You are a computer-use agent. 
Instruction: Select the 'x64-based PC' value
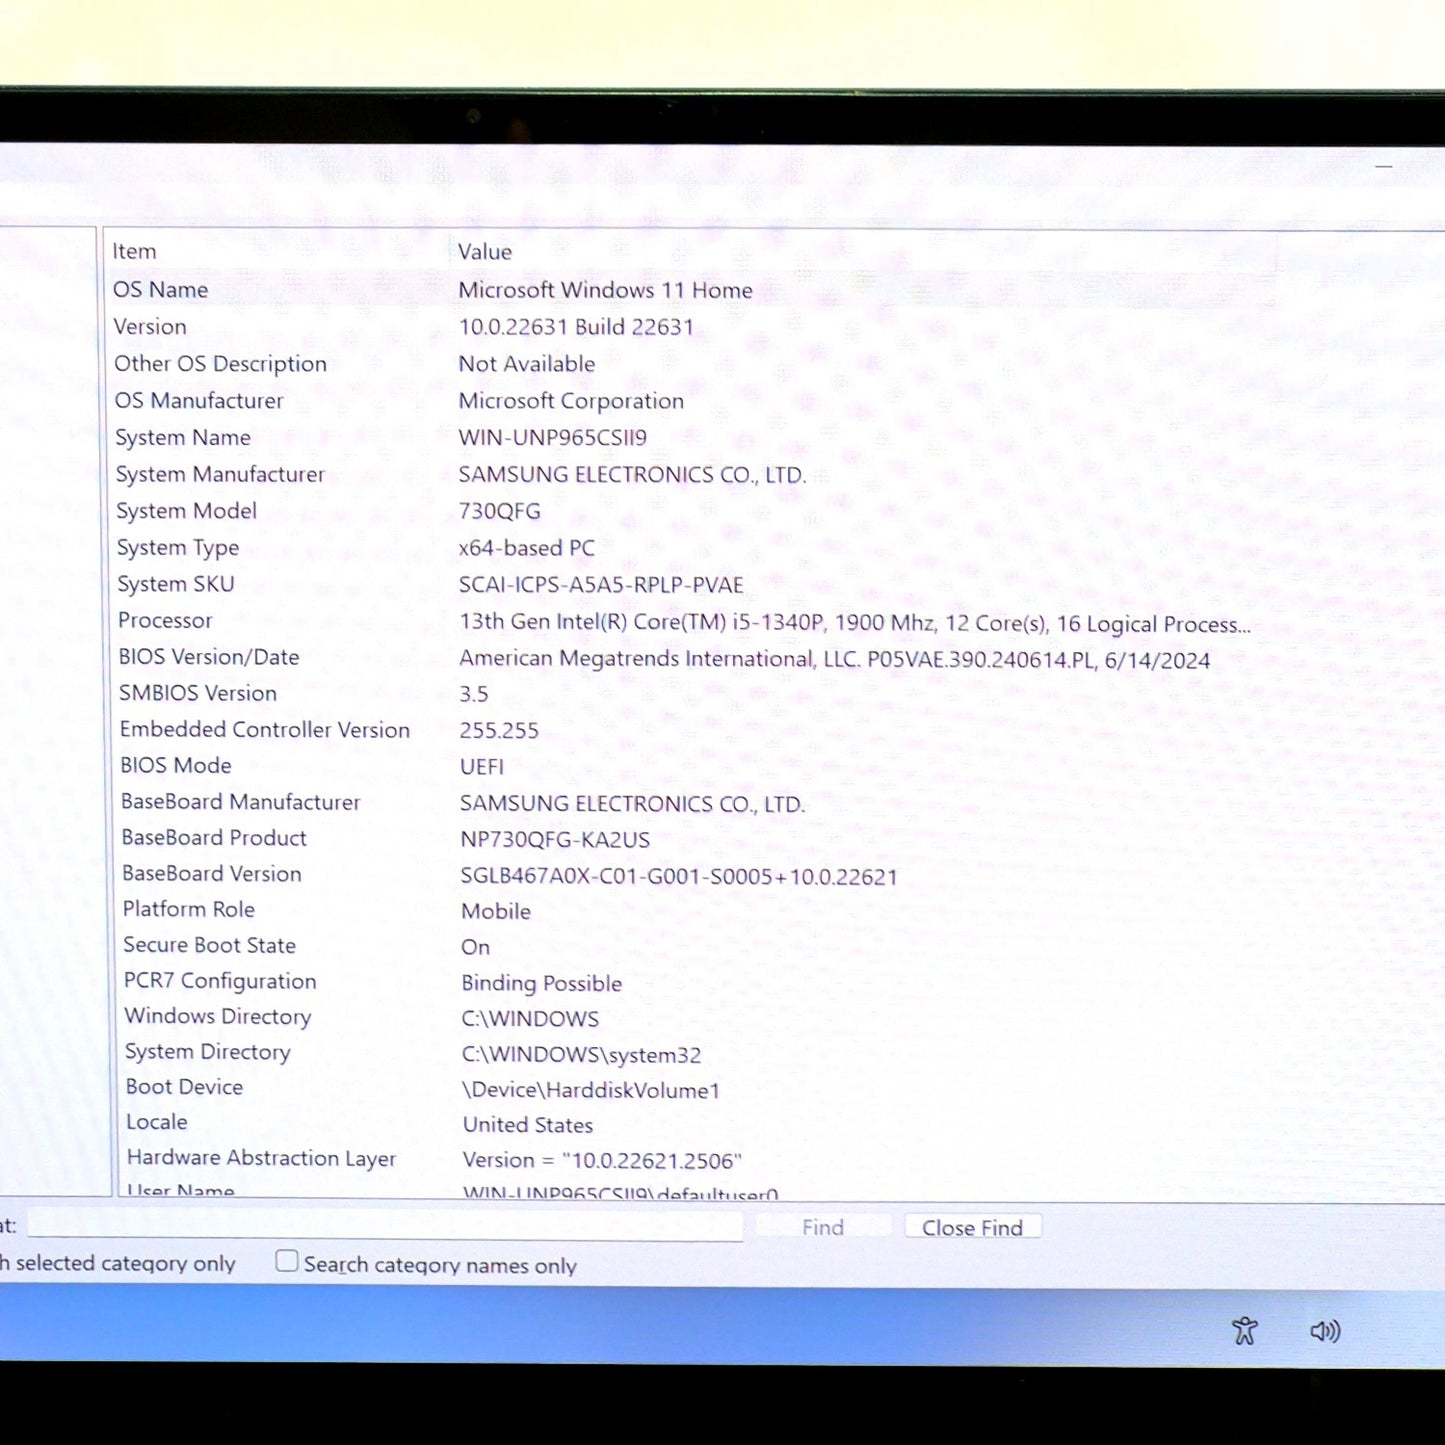tap(526, 548)
